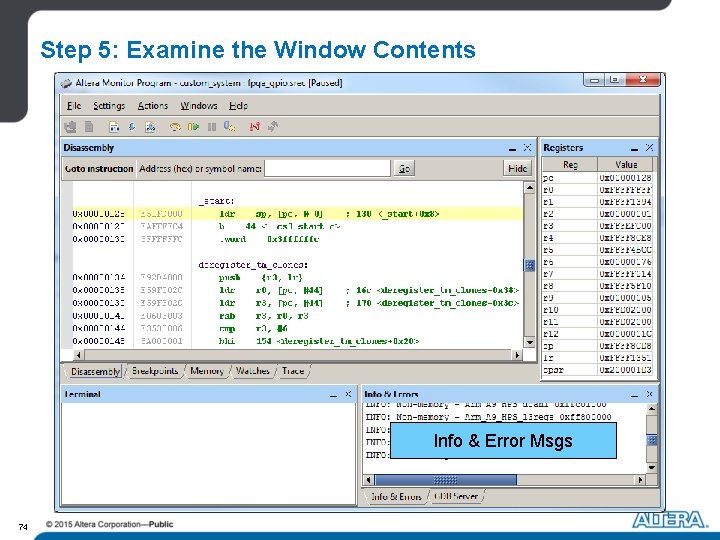Switch to the Breakpoints tab
Viewport: 720px width, 540px height.
(x=155, y=371)
